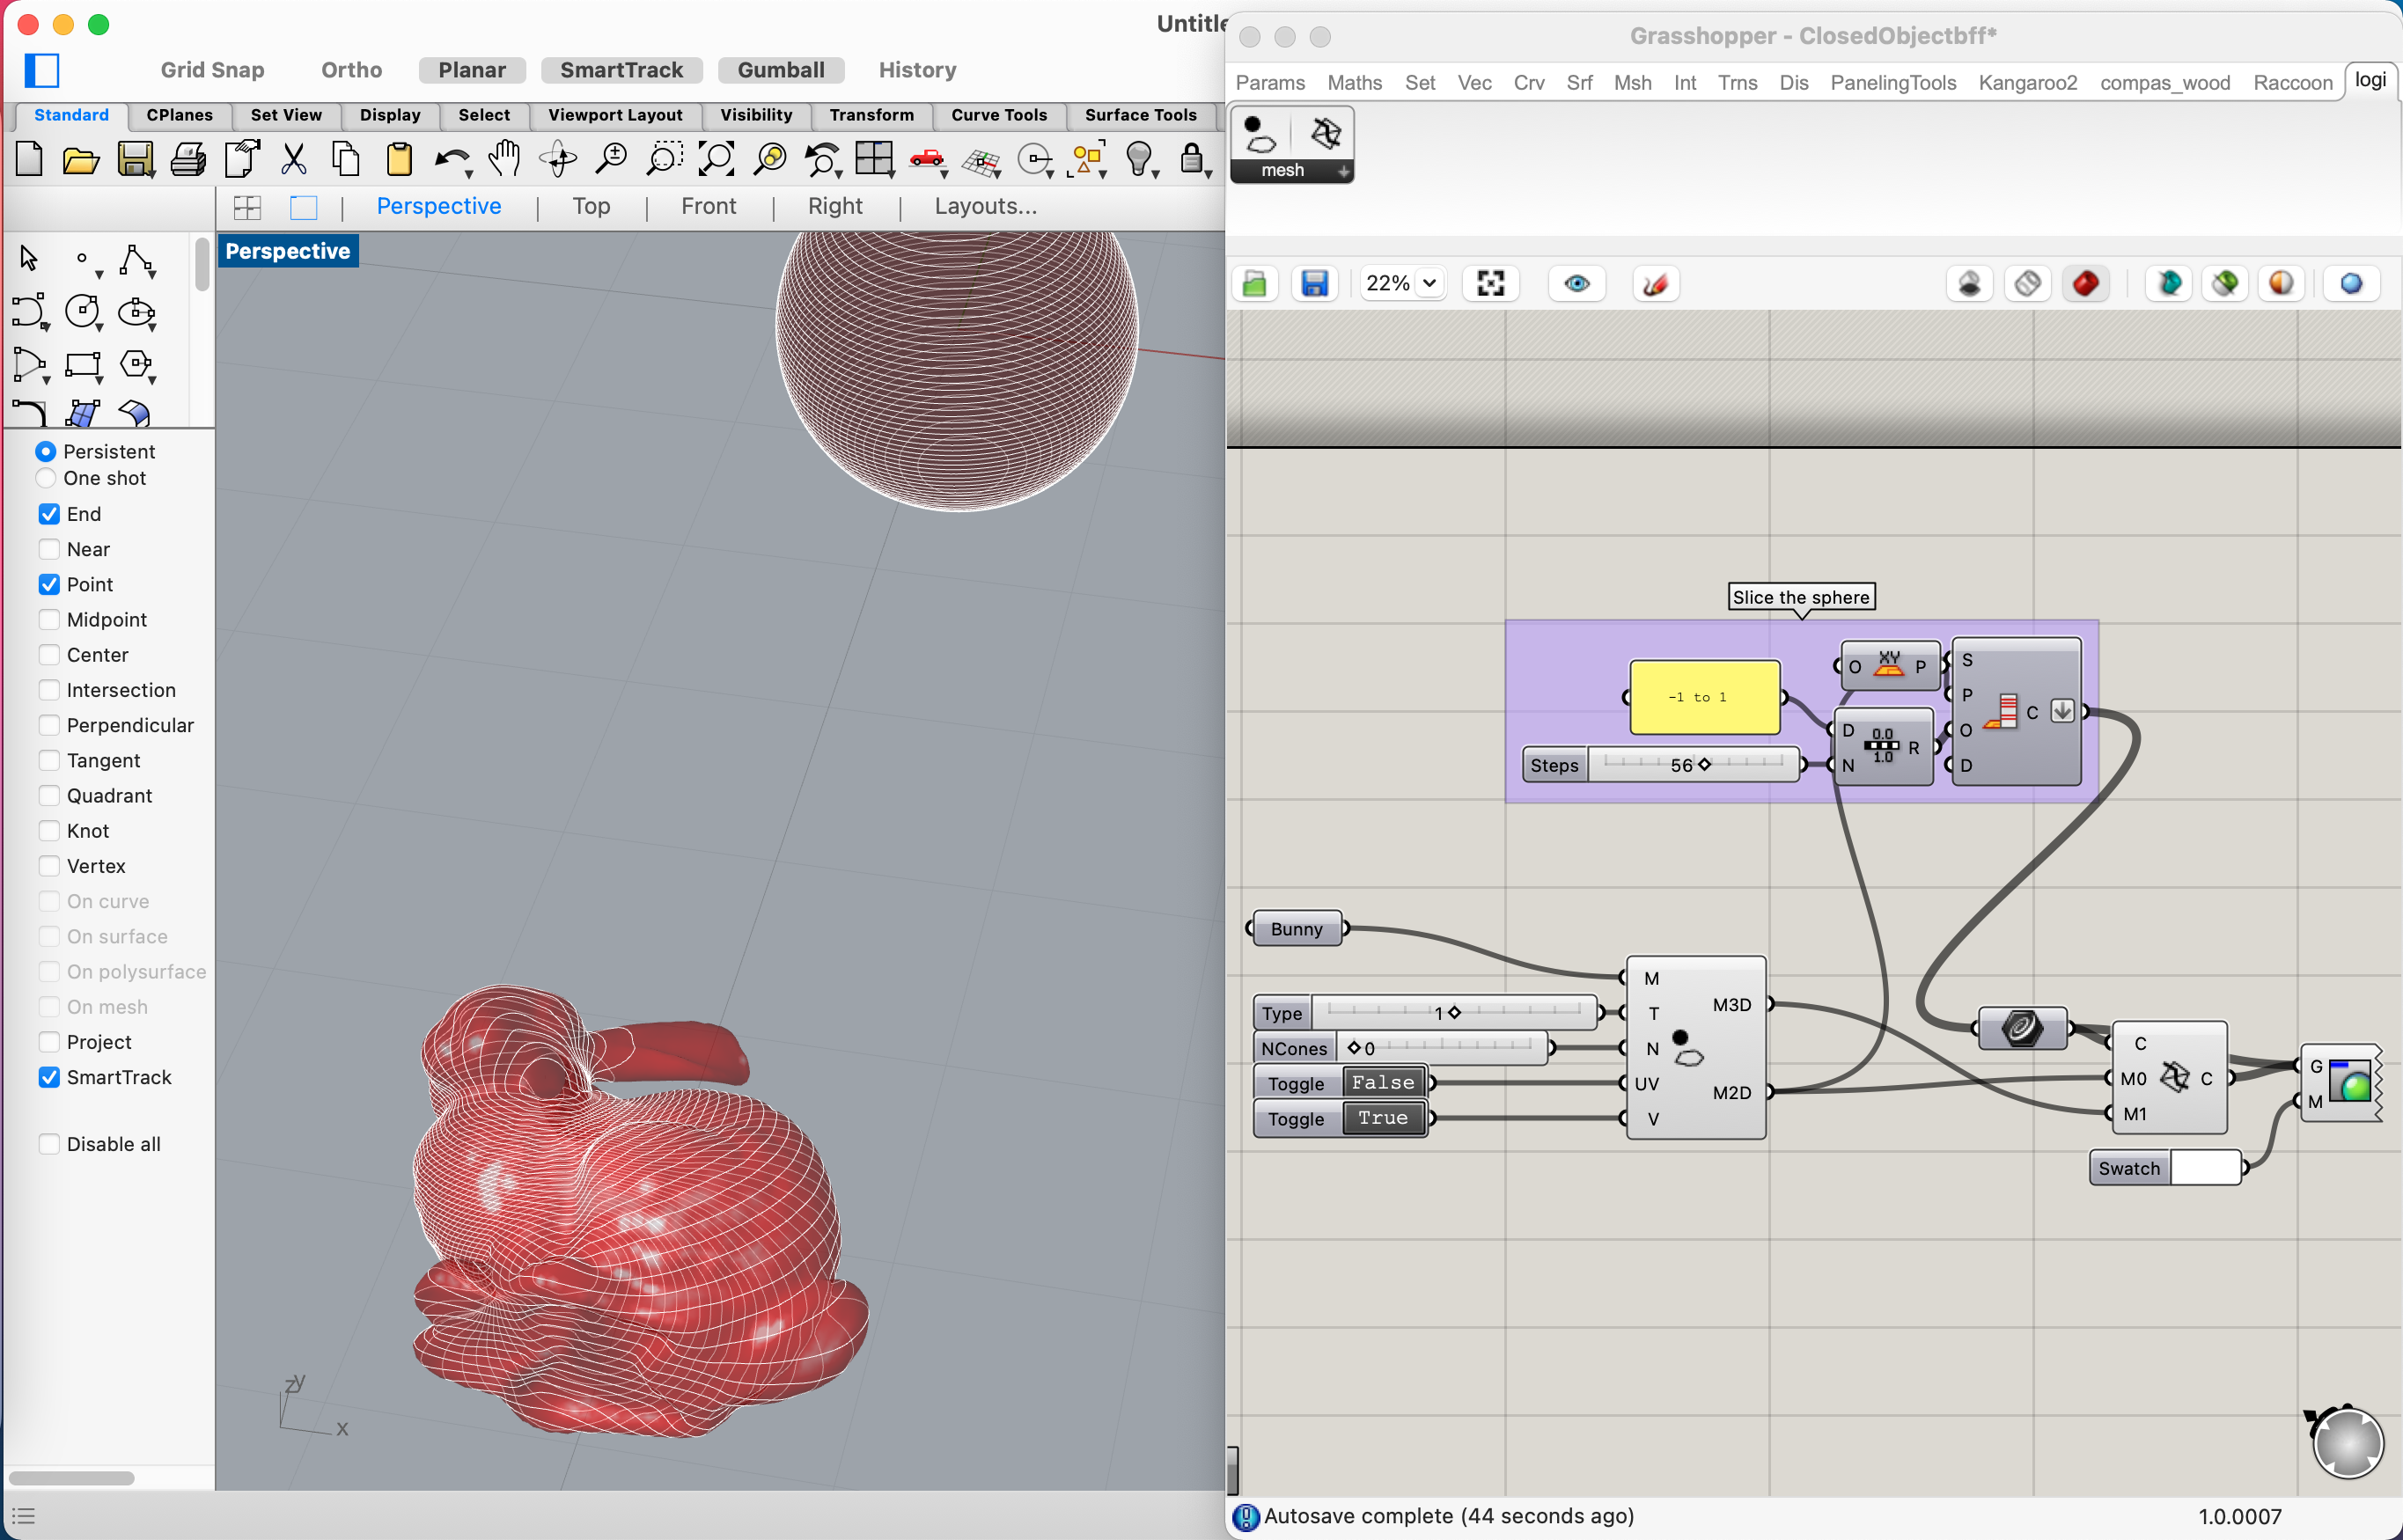Open the Kangaroo2 tab in Grasshopper
The width and height of the screenshot is (2403, 1540).
pyautogui.click(x=2027, y=83)
